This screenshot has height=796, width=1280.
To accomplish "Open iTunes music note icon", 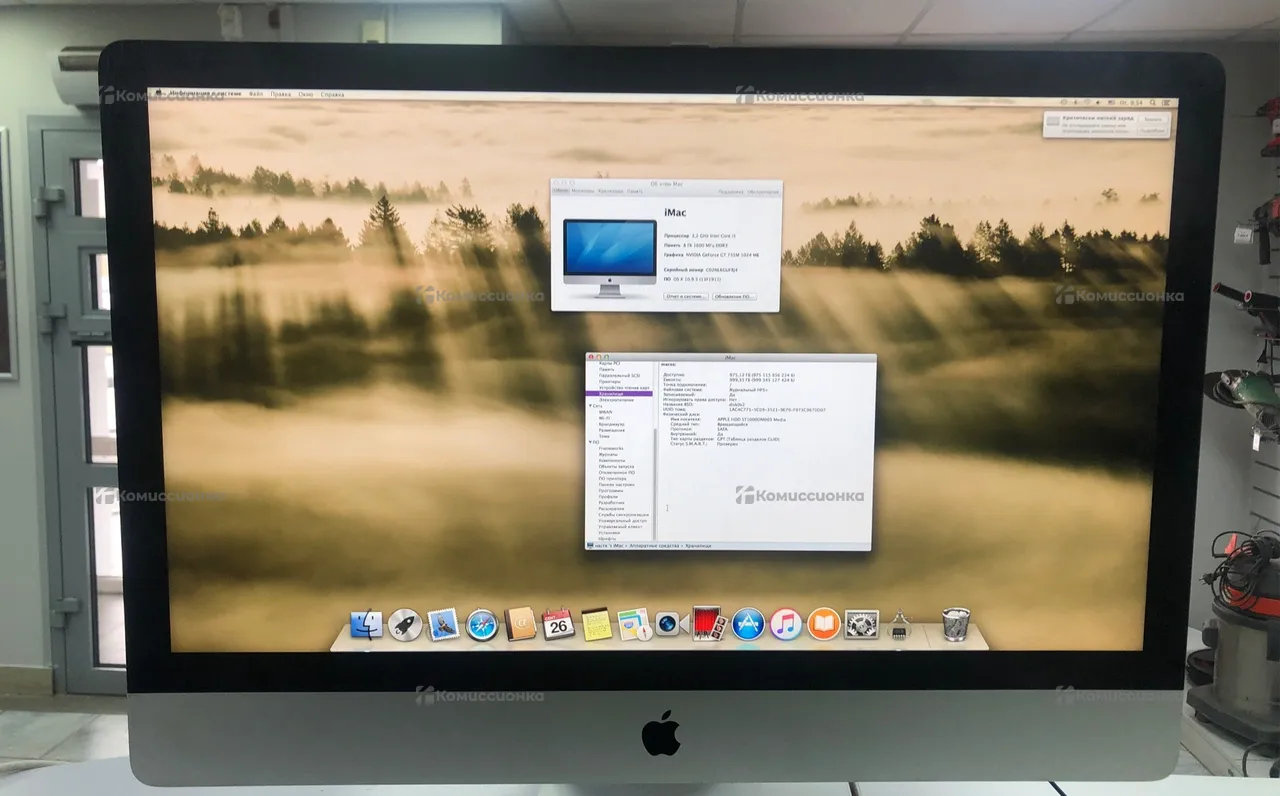I will (786, 625).
